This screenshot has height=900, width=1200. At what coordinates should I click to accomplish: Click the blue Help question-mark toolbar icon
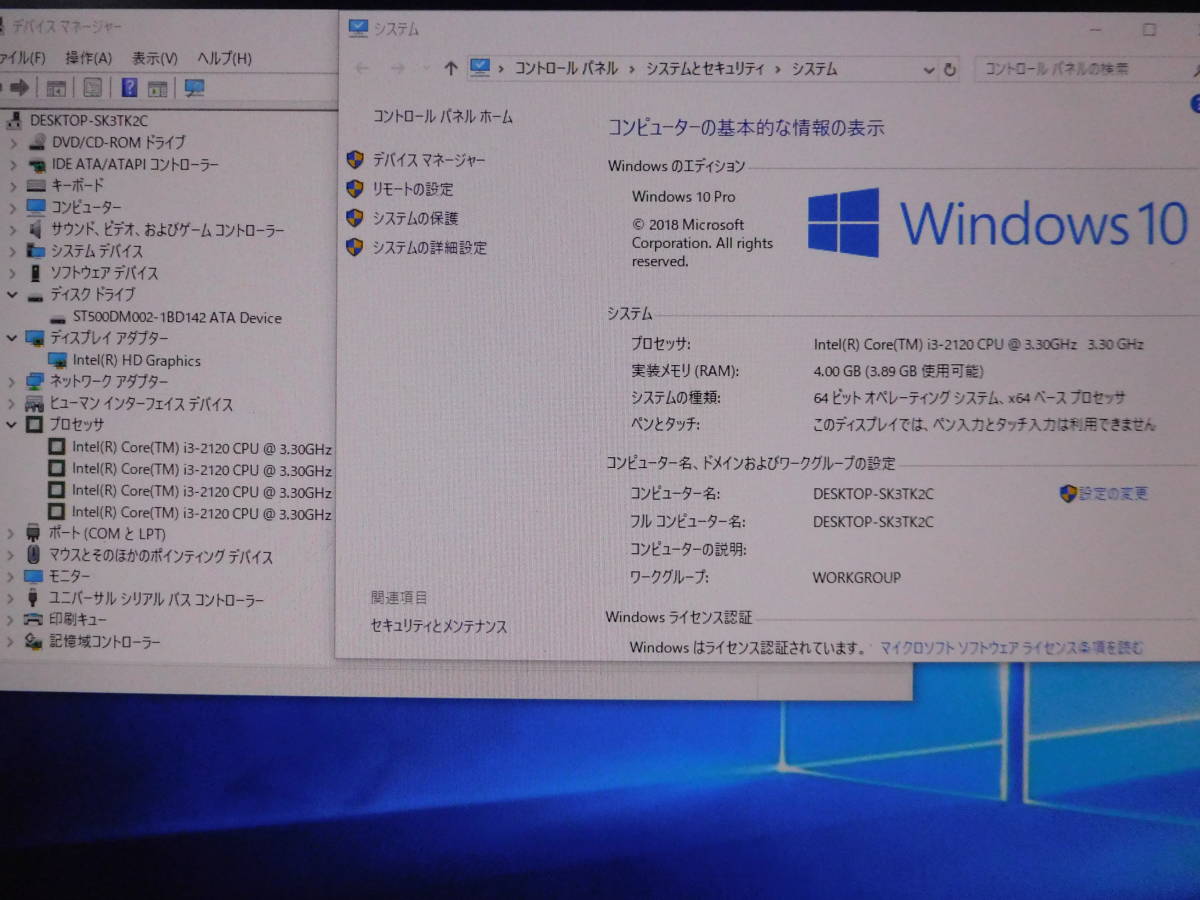click(x=129, y=88)
